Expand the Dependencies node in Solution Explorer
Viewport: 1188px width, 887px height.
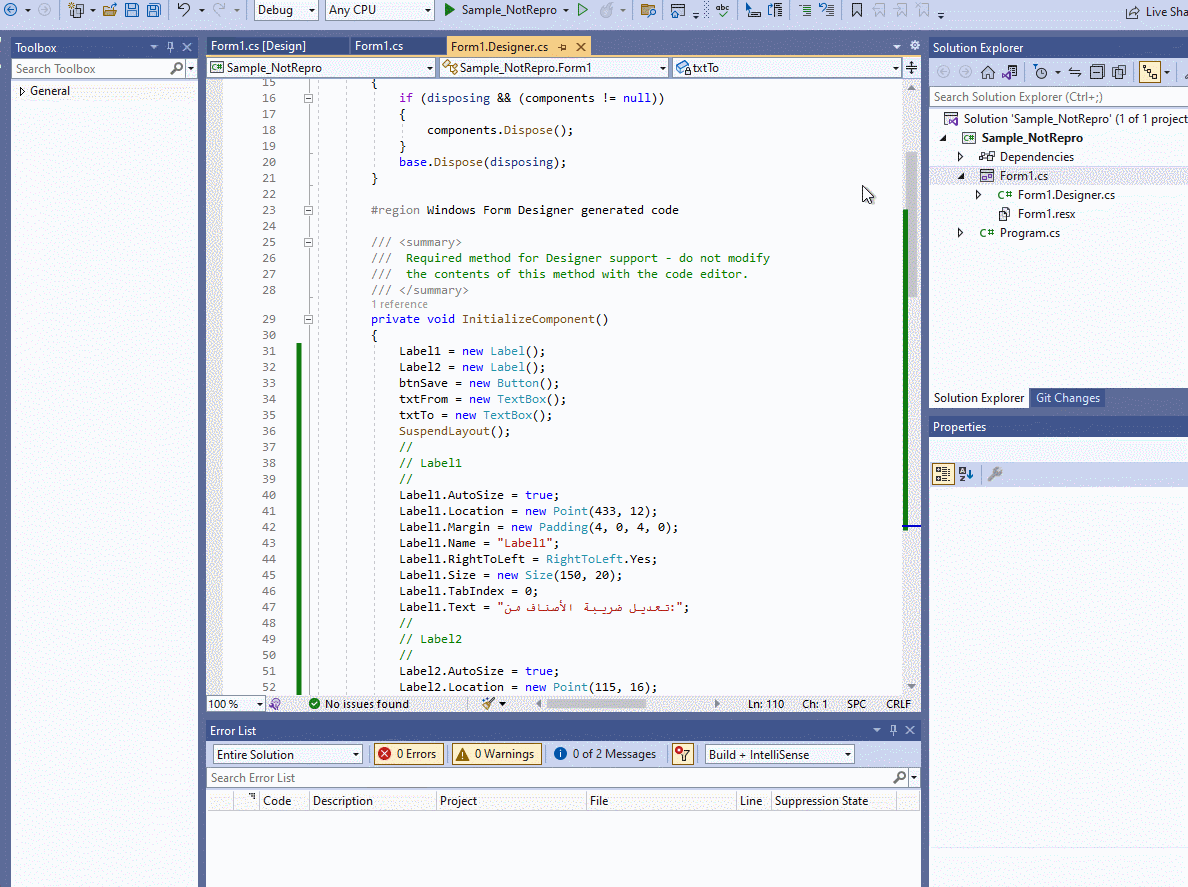click(x=959, y=156)
